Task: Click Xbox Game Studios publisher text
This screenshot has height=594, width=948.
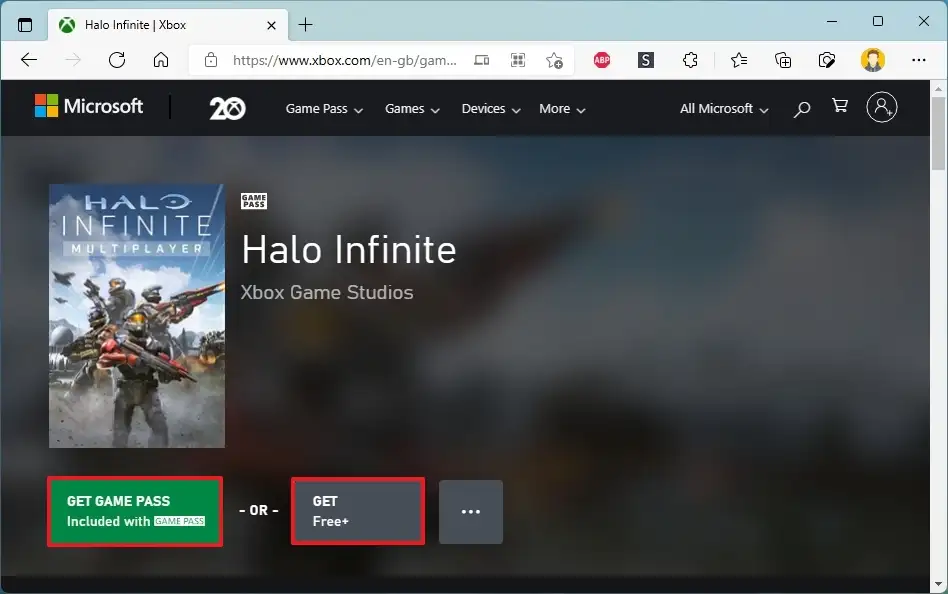Action: [x=327, y=292]
